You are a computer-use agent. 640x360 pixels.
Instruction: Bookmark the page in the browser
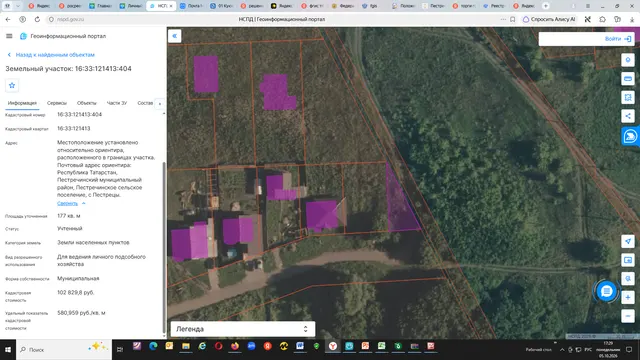[x=513, y=19]
